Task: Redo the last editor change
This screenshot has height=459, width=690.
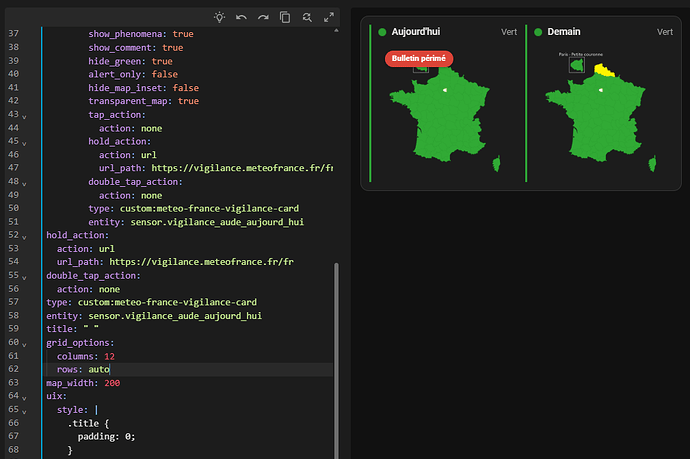Action: [263, 17]
